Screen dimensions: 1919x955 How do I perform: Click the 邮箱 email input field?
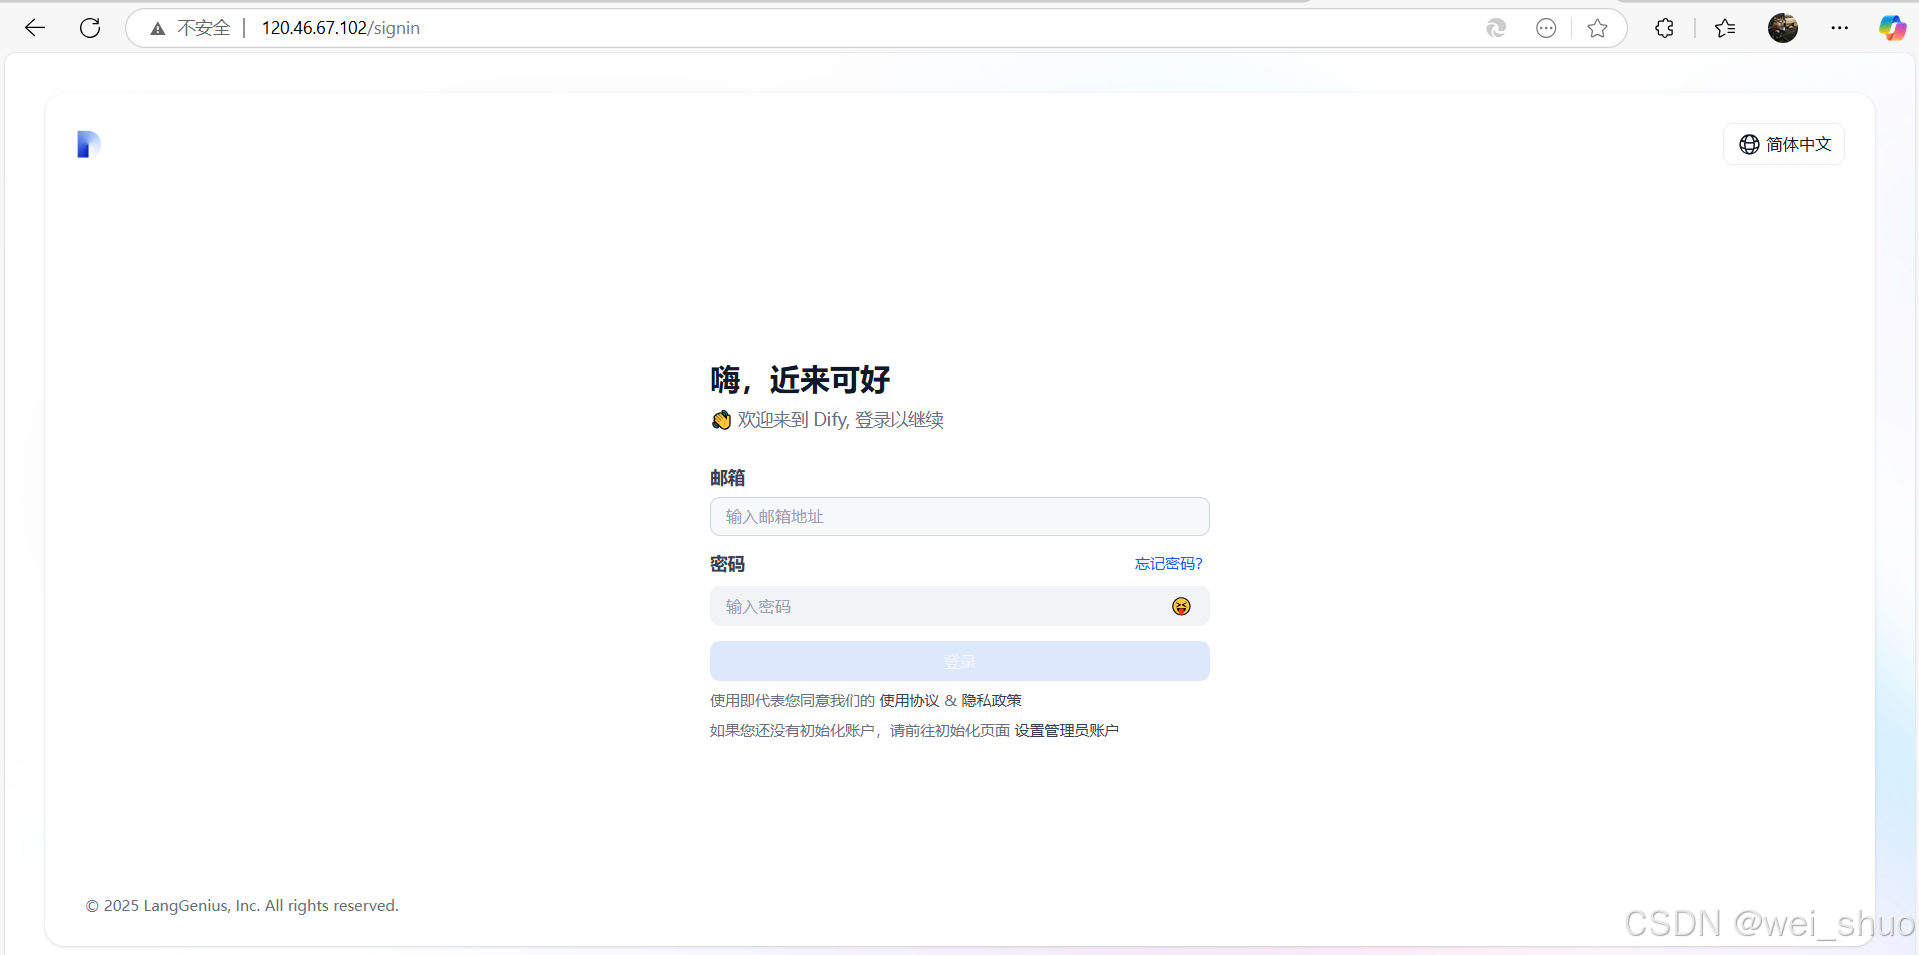958,516
